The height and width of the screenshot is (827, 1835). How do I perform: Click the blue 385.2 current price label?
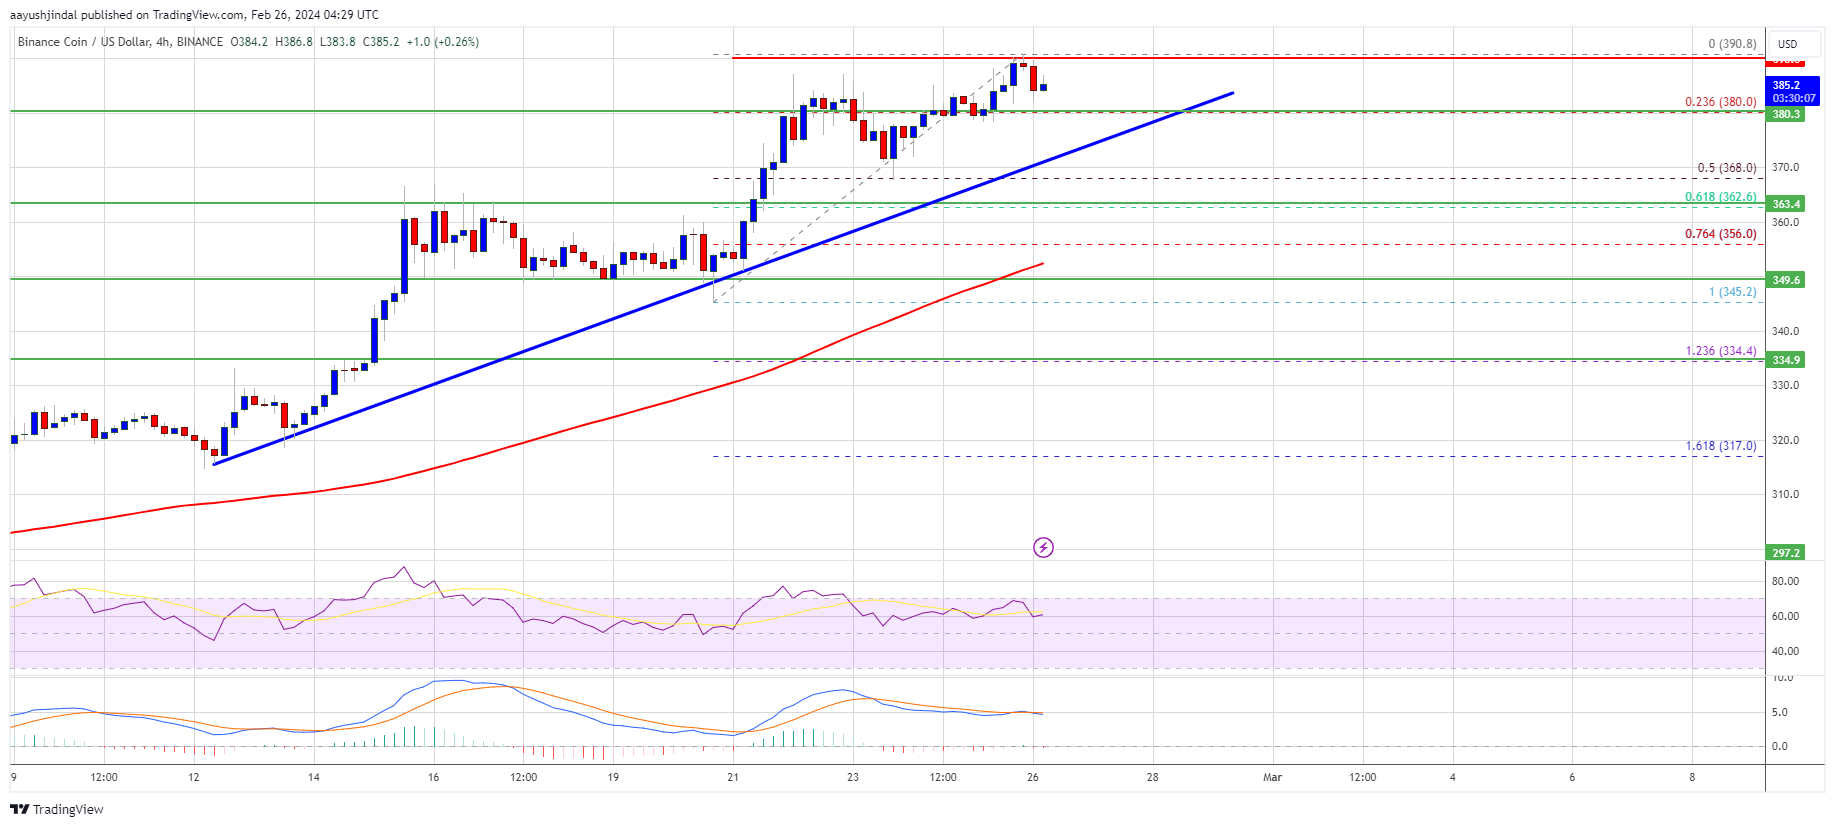(x=1794, y=91)
